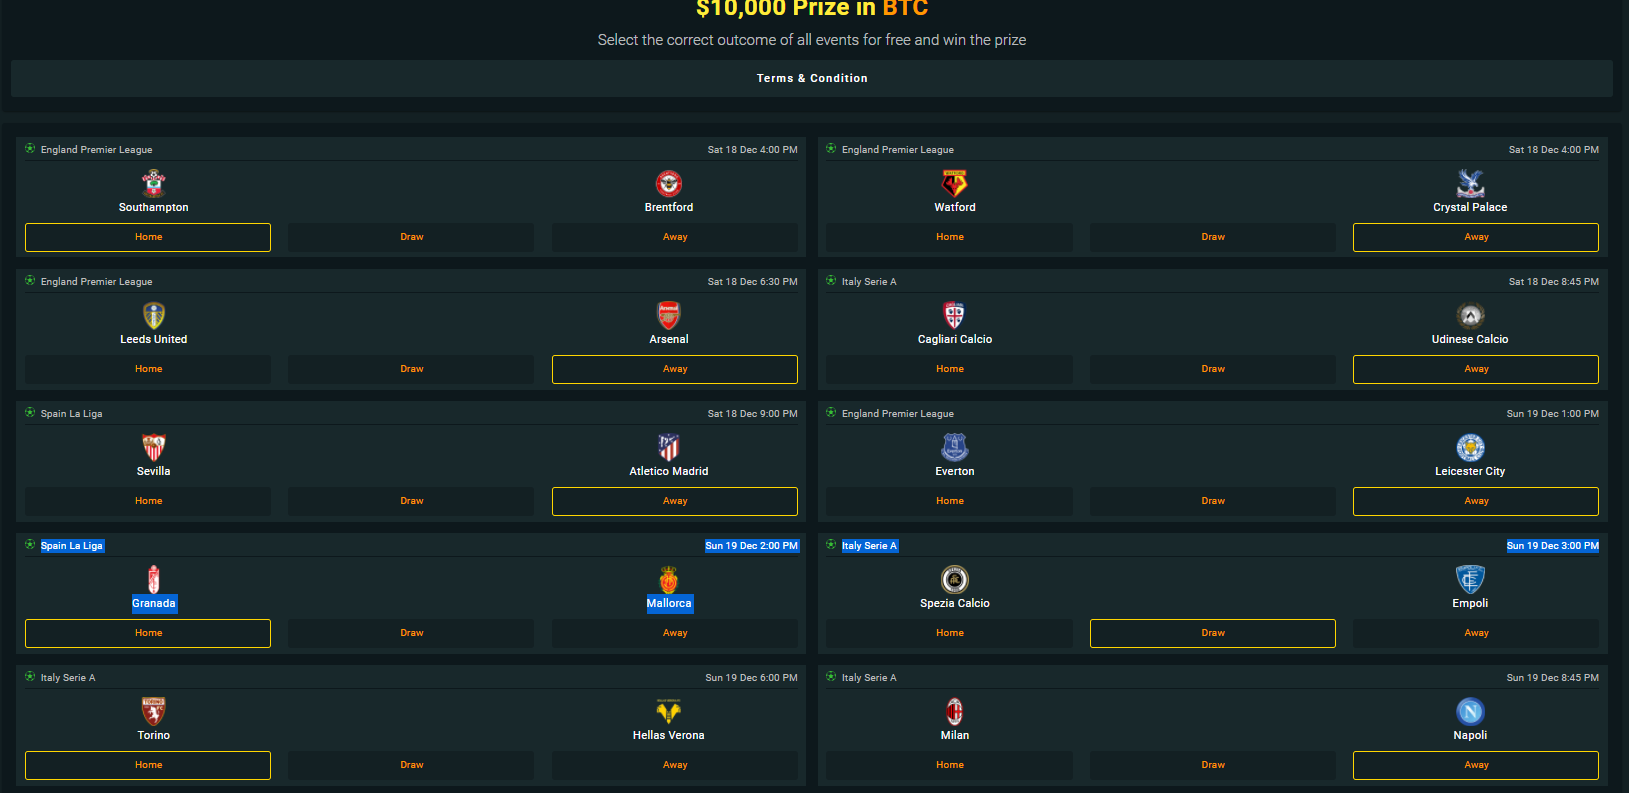This screenshot has width=1629, height=793.
Task: Click the Leicester City crest
Action: [1469, 447]
